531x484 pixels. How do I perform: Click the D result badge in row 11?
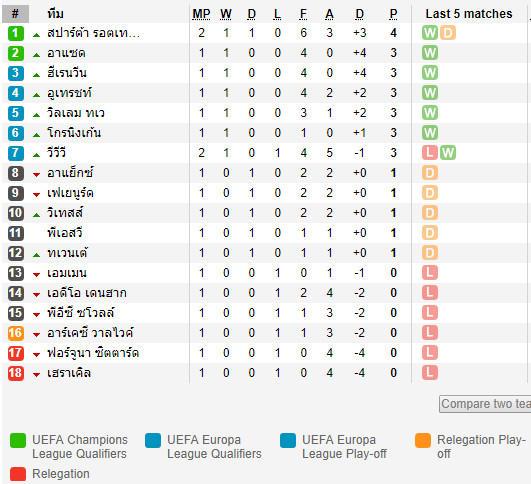(430, 233)
